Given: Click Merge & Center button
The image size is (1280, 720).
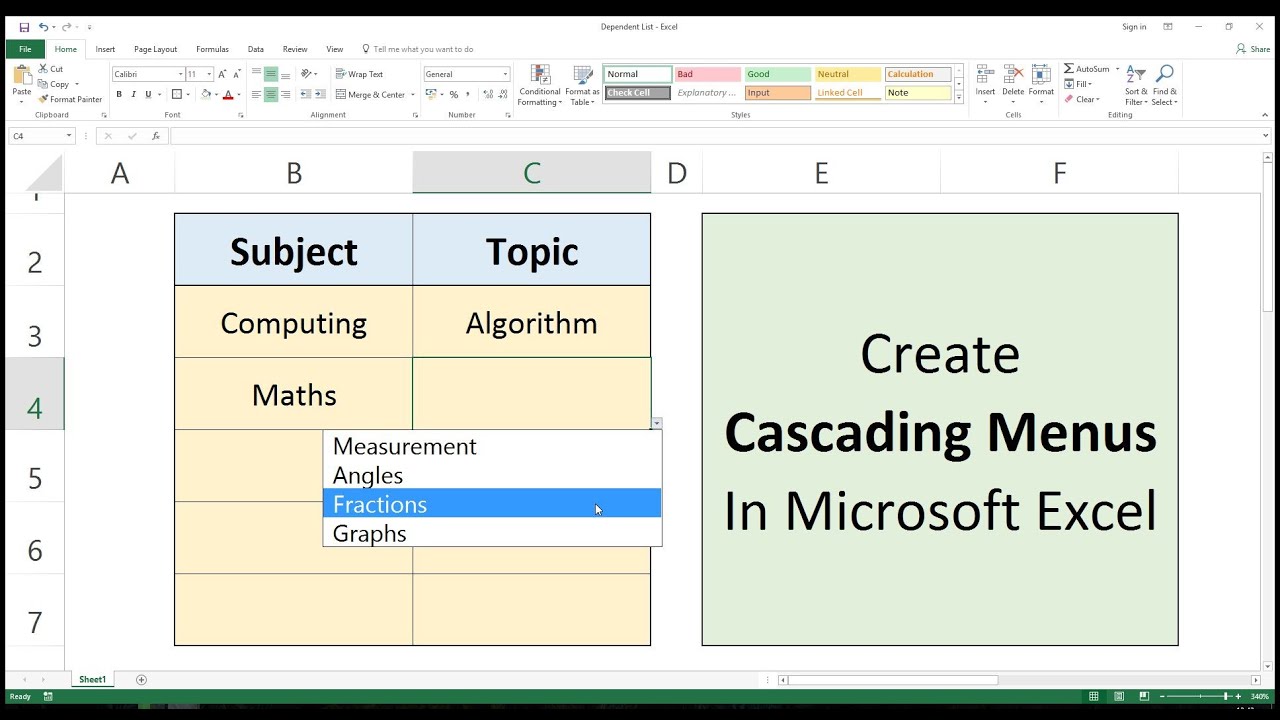Looking at the screenshot, I should 369,95.
